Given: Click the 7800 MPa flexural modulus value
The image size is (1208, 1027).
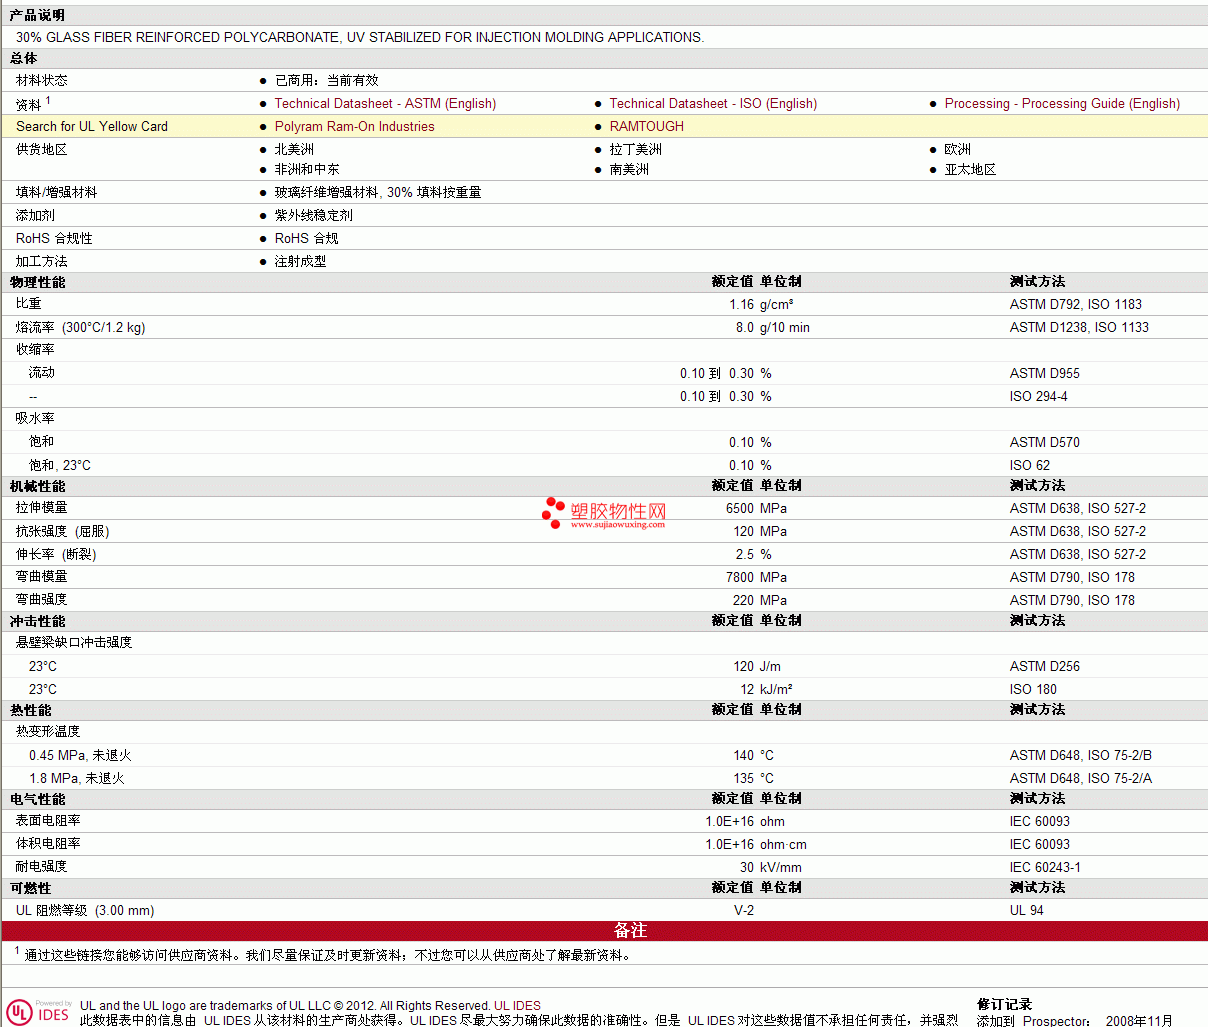Looking at the screenshot, I should pos(756,577).
